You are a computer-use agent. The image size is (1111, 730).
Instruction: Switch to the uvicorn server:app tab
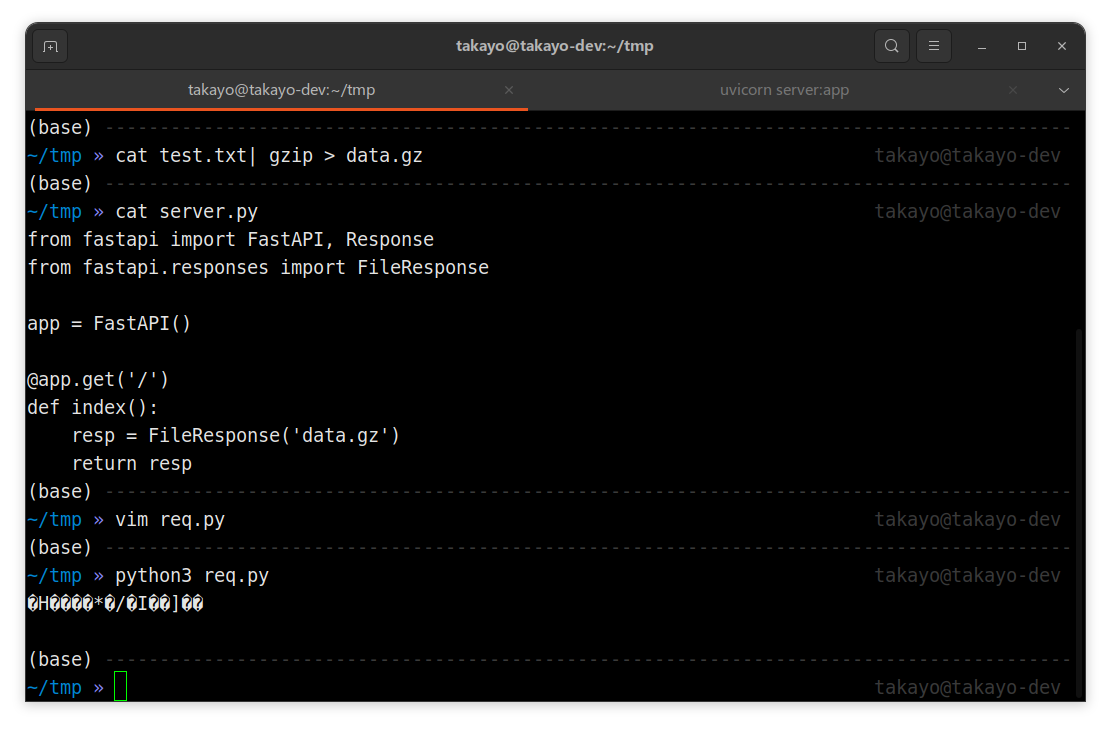click(784, 90)
